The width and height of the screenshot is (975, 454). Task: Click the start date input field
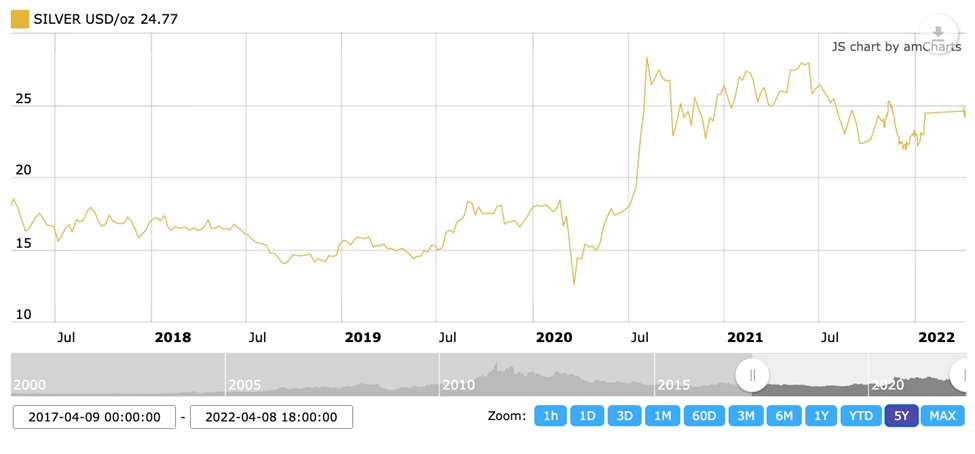(94, 417)
